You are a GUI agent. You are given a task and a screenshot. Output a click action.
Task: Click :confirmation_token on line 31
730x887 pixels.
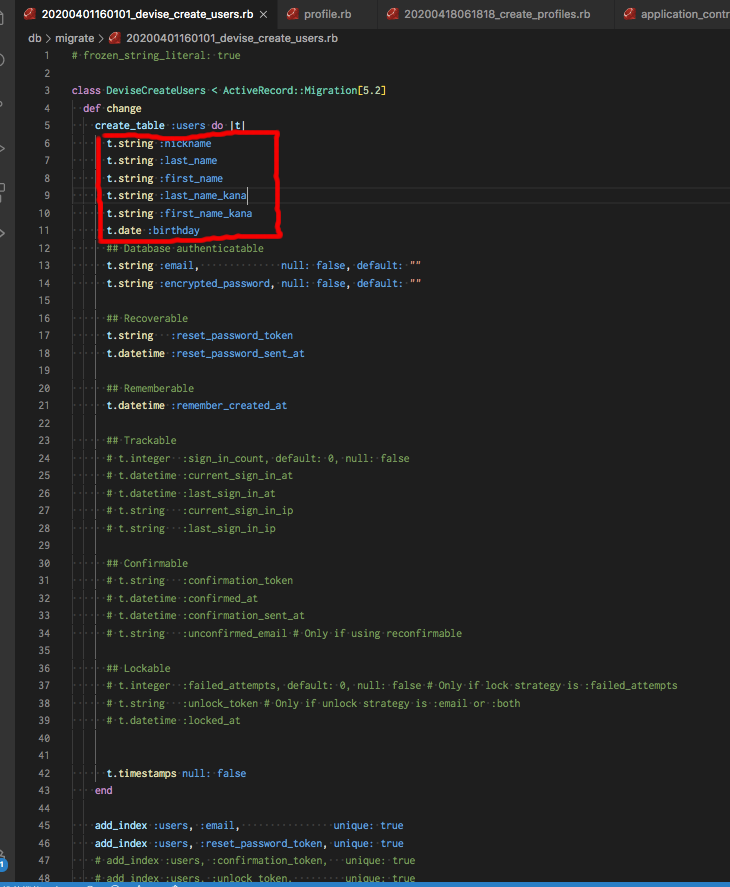tap(237, 581)
